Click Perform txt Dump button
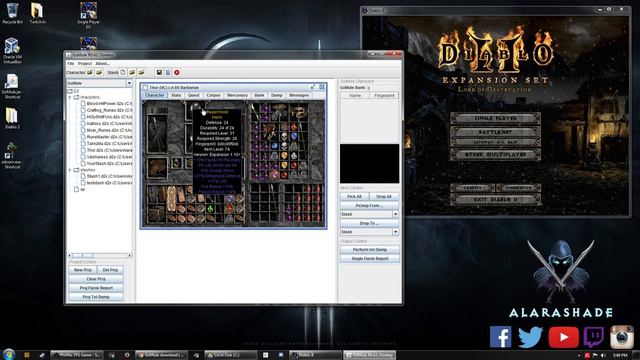Viewport: 640px width, 360px height. (x=369, y=249)
